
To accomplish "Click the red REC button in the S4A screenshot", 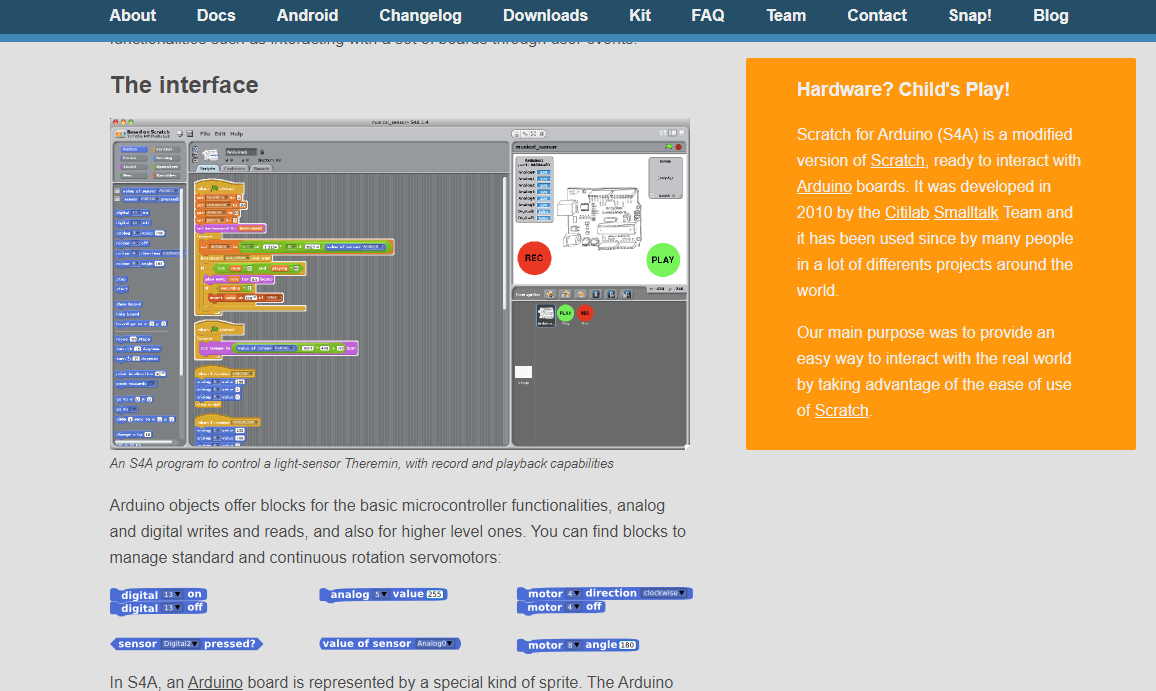I will click(534, 258).
